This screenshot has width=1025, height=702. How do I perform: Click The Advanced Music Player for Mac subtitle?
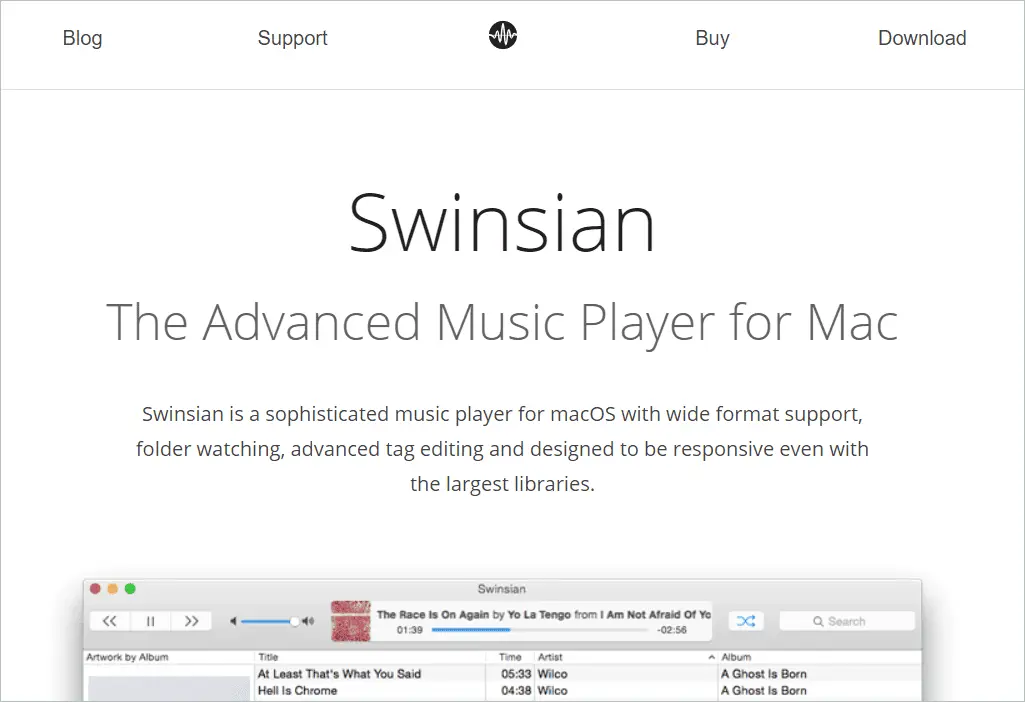click(x=502, y=323)
